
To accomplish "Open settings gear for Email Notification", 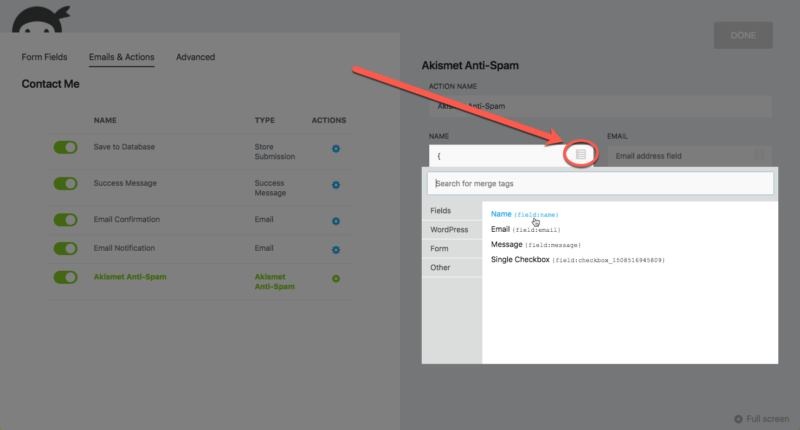I will [336, 249].
